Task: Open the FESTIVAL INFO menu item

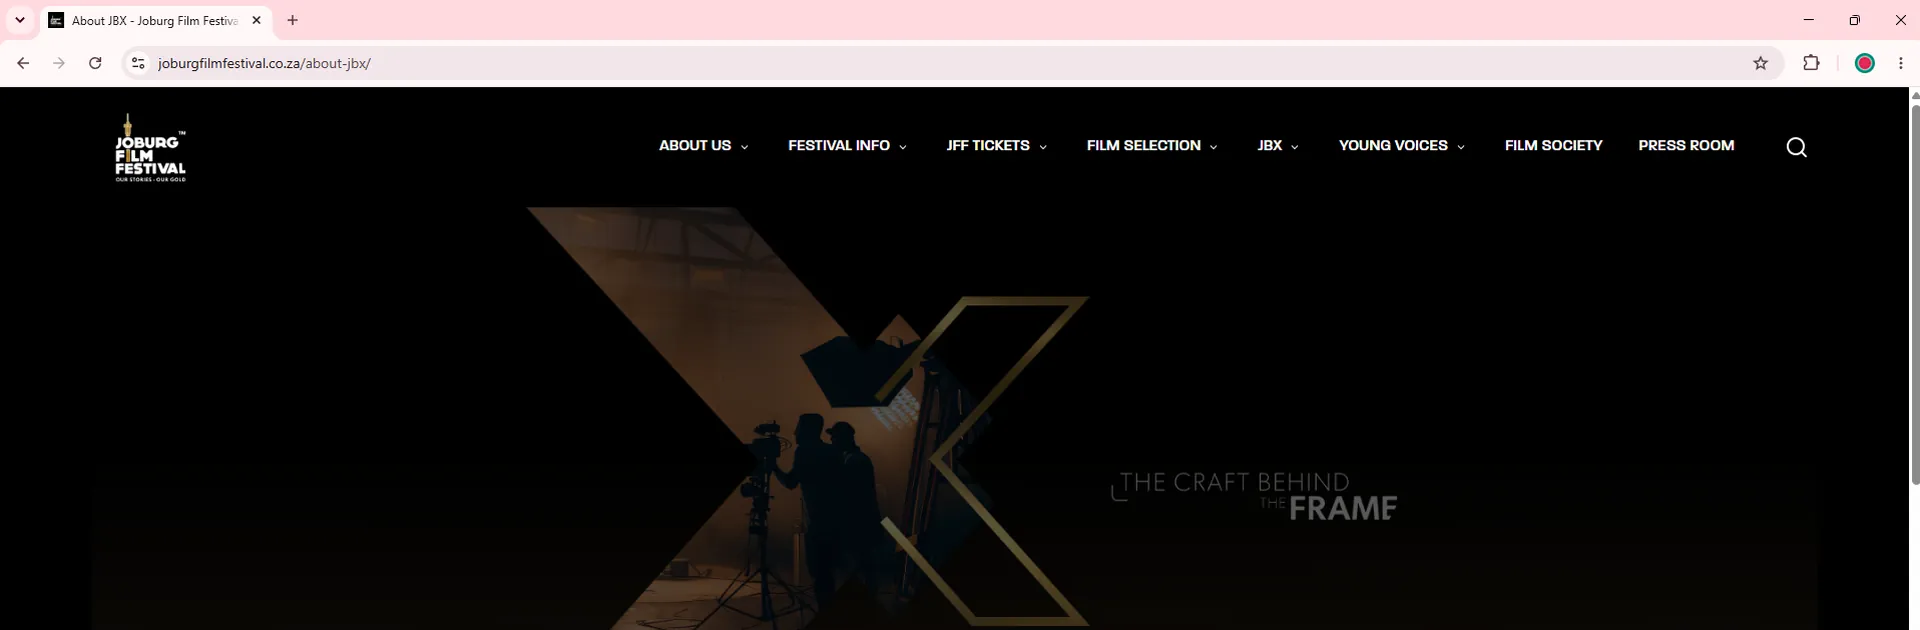Action: coord(839,145)
